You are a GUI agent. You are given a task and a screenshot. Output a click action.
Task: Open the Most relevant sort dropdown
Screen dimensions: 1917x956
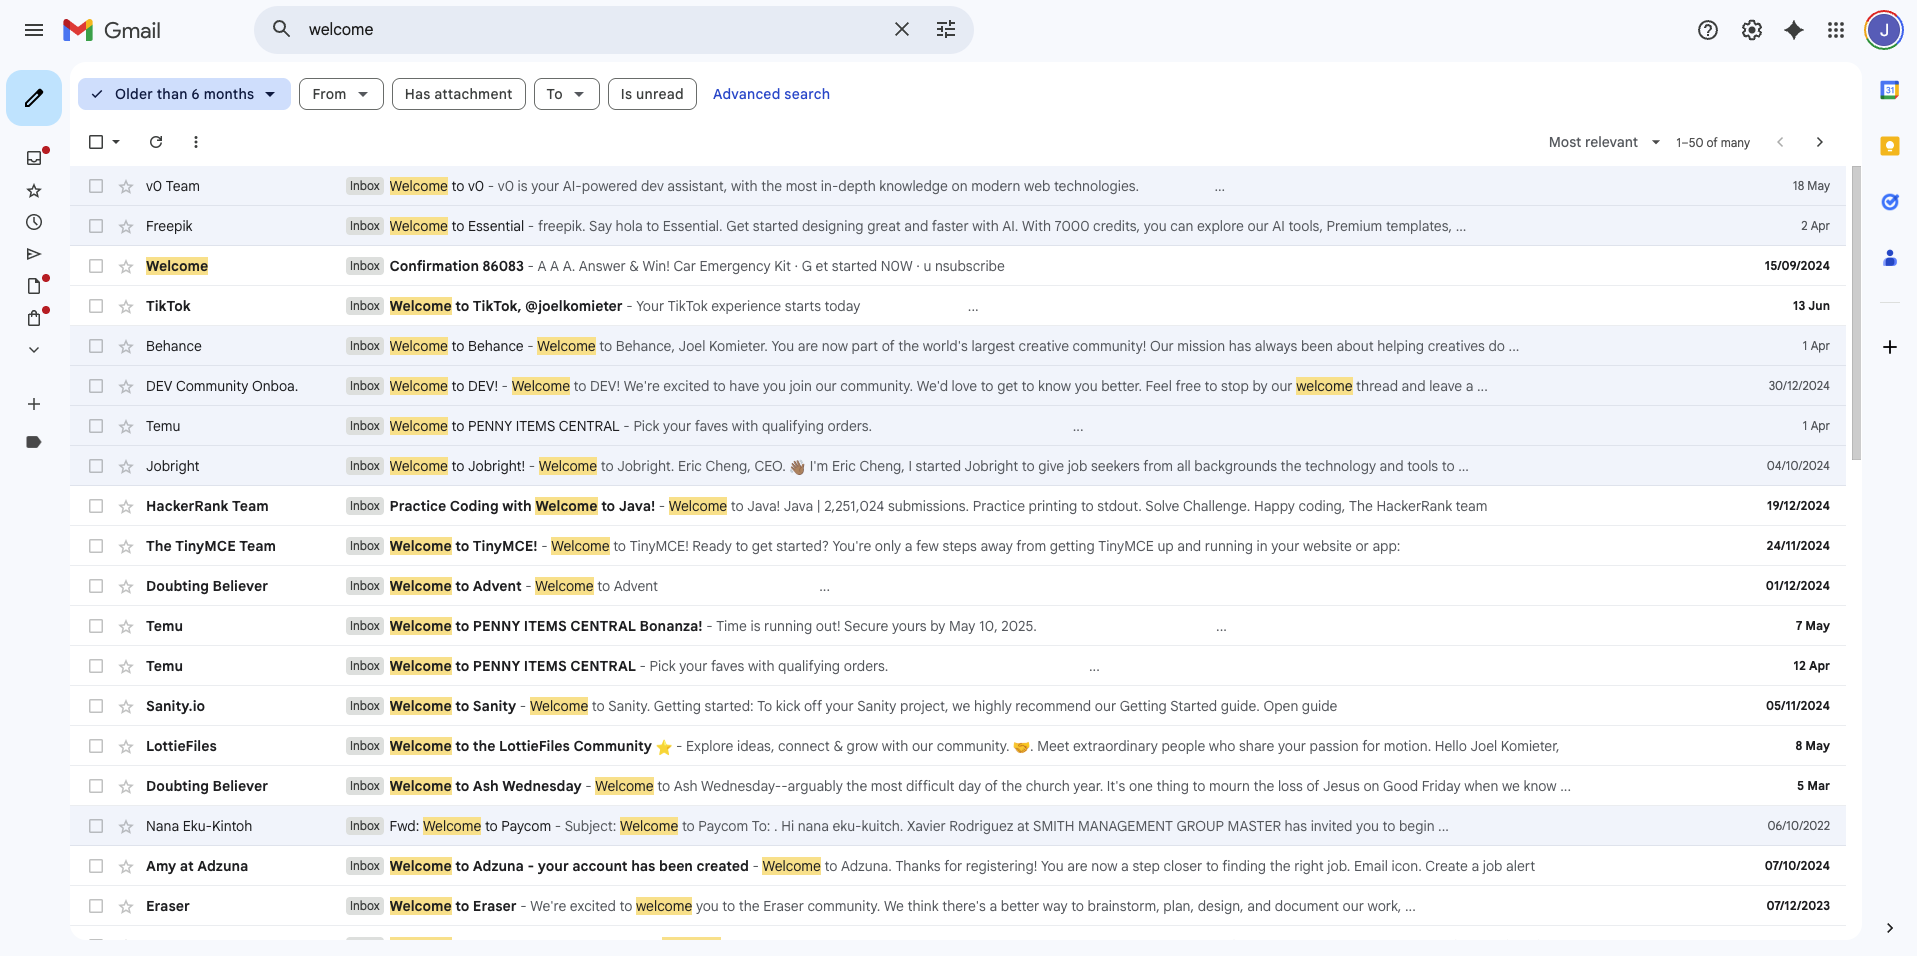[1603, 142]
